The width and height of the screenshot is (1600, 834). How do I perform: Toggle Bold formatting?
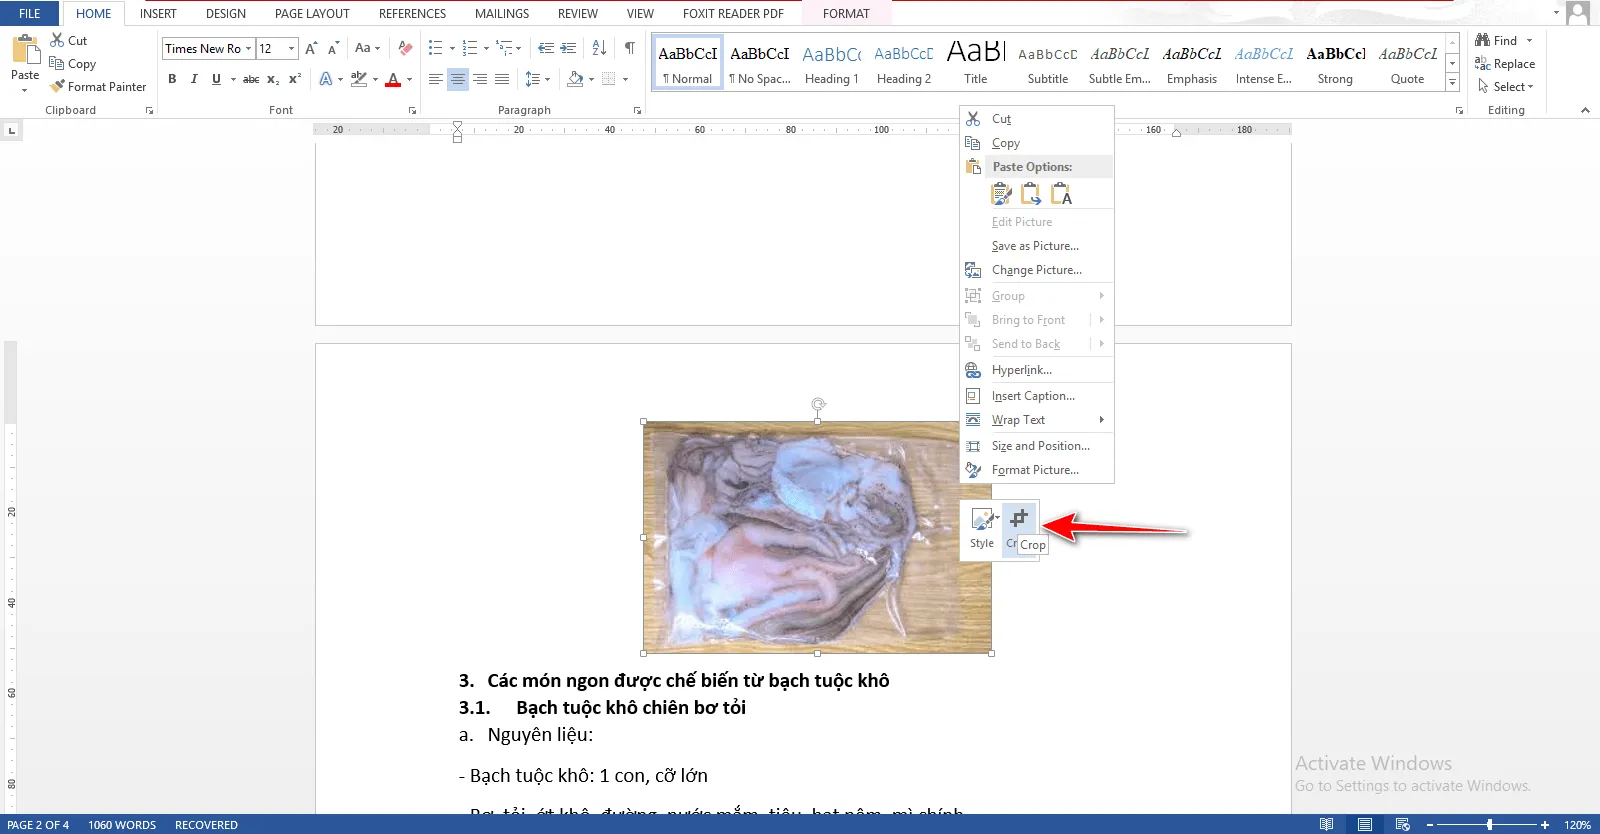[172, 79]
